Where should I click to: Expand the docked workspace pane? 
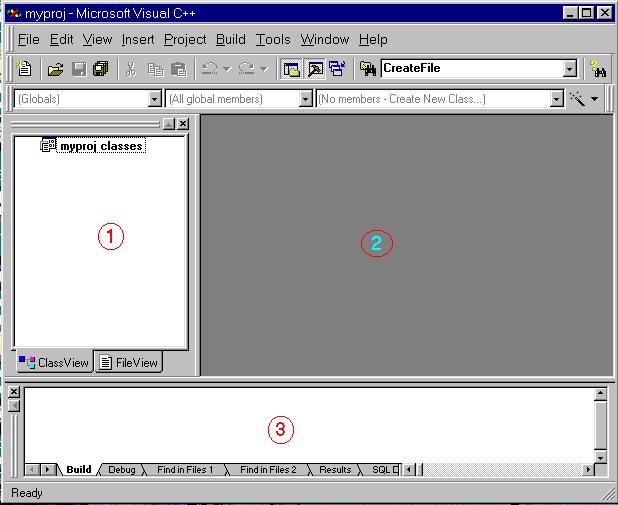(169, 124)
